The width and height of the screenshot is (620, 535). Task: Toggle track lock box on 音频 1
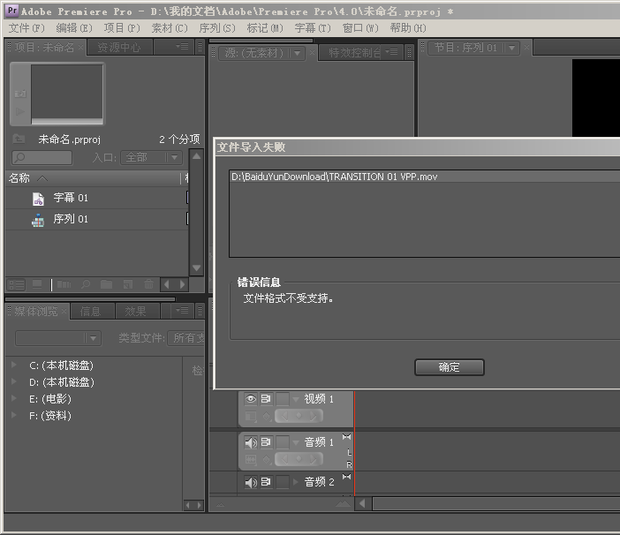tap(282, 442)
